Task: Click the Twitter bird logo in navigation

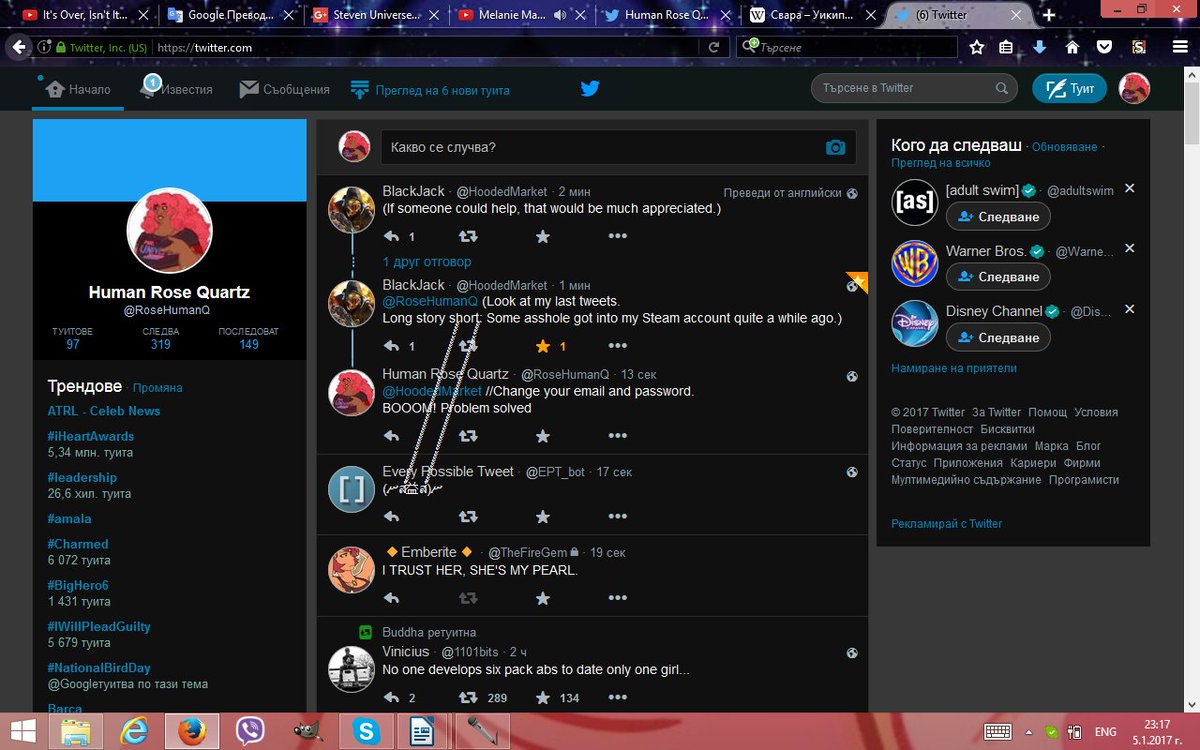Action: [589, 88]
